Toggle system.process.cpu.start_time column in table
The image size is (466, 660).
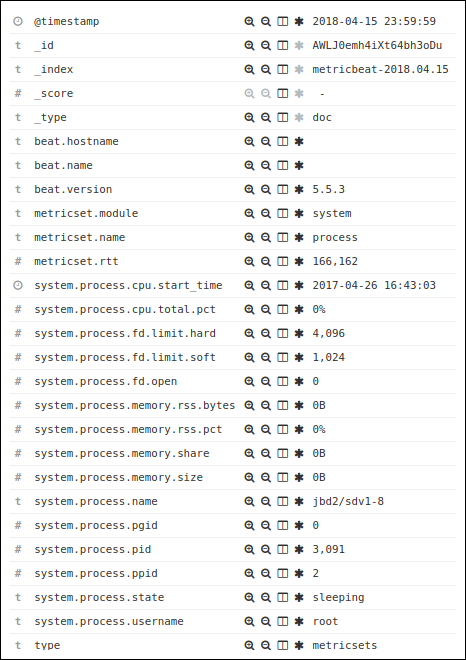click(x=282, y=285)
